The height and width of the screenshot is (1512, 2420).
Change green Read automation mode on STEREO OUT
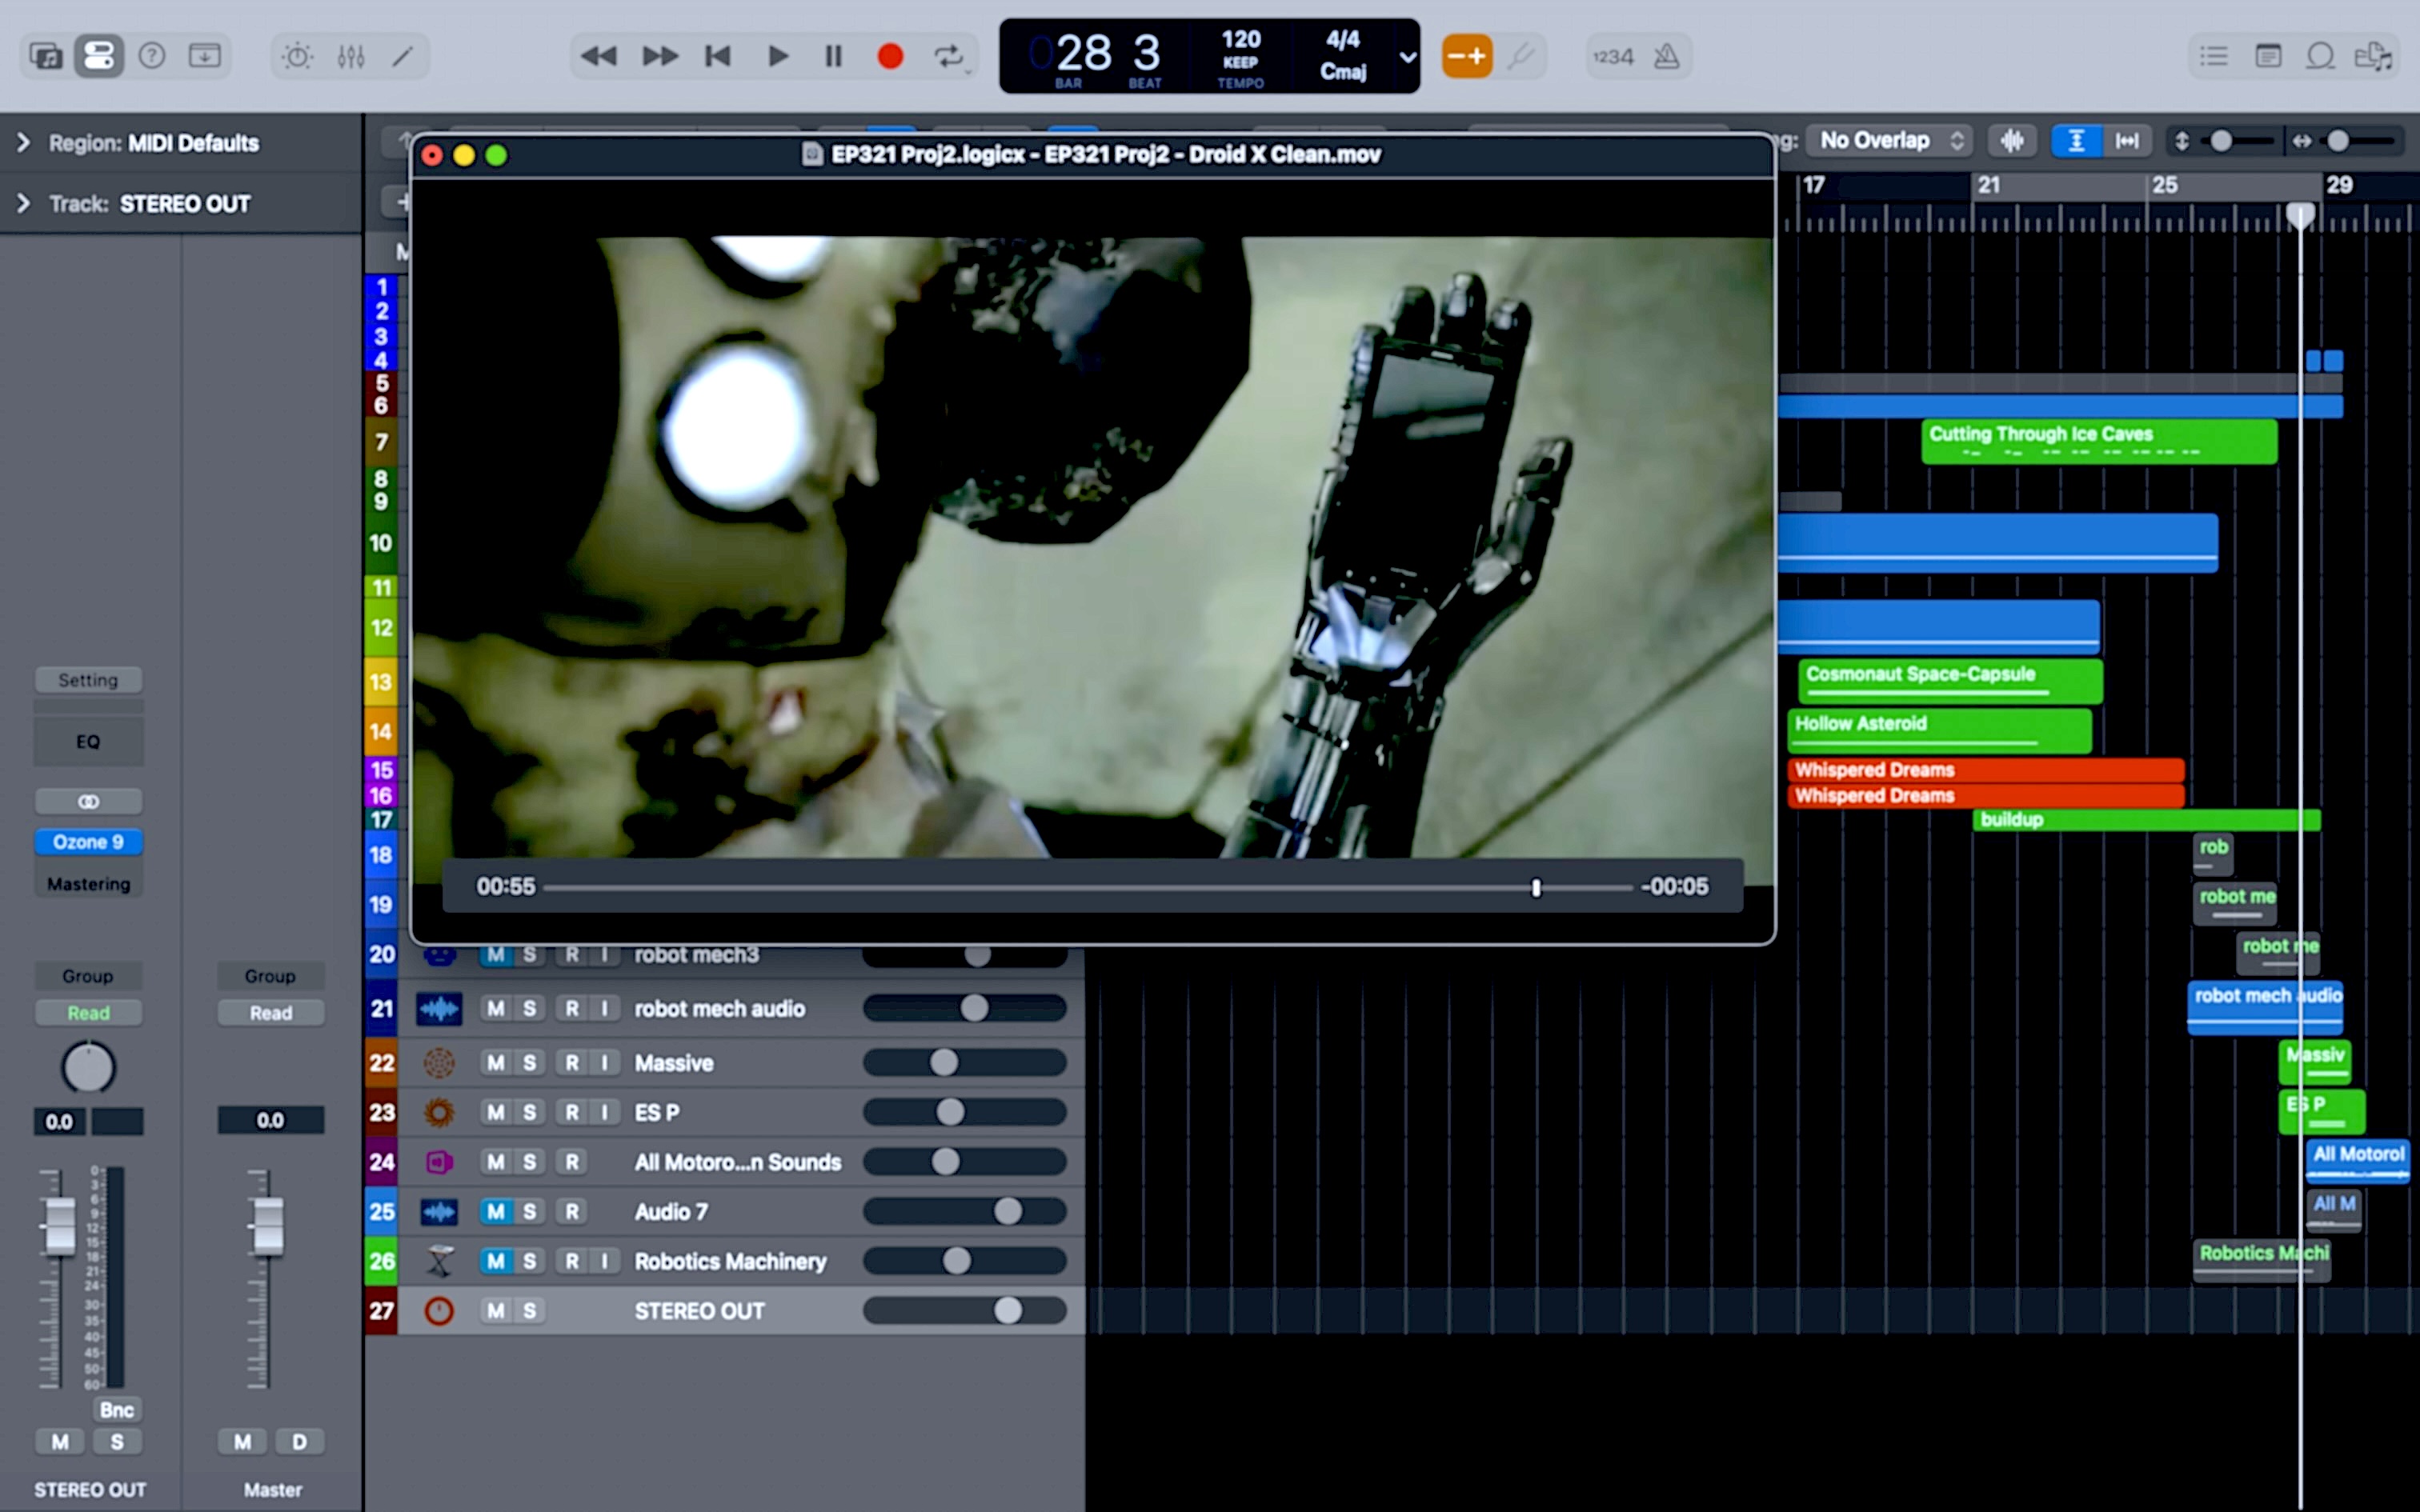point(88,1013)
